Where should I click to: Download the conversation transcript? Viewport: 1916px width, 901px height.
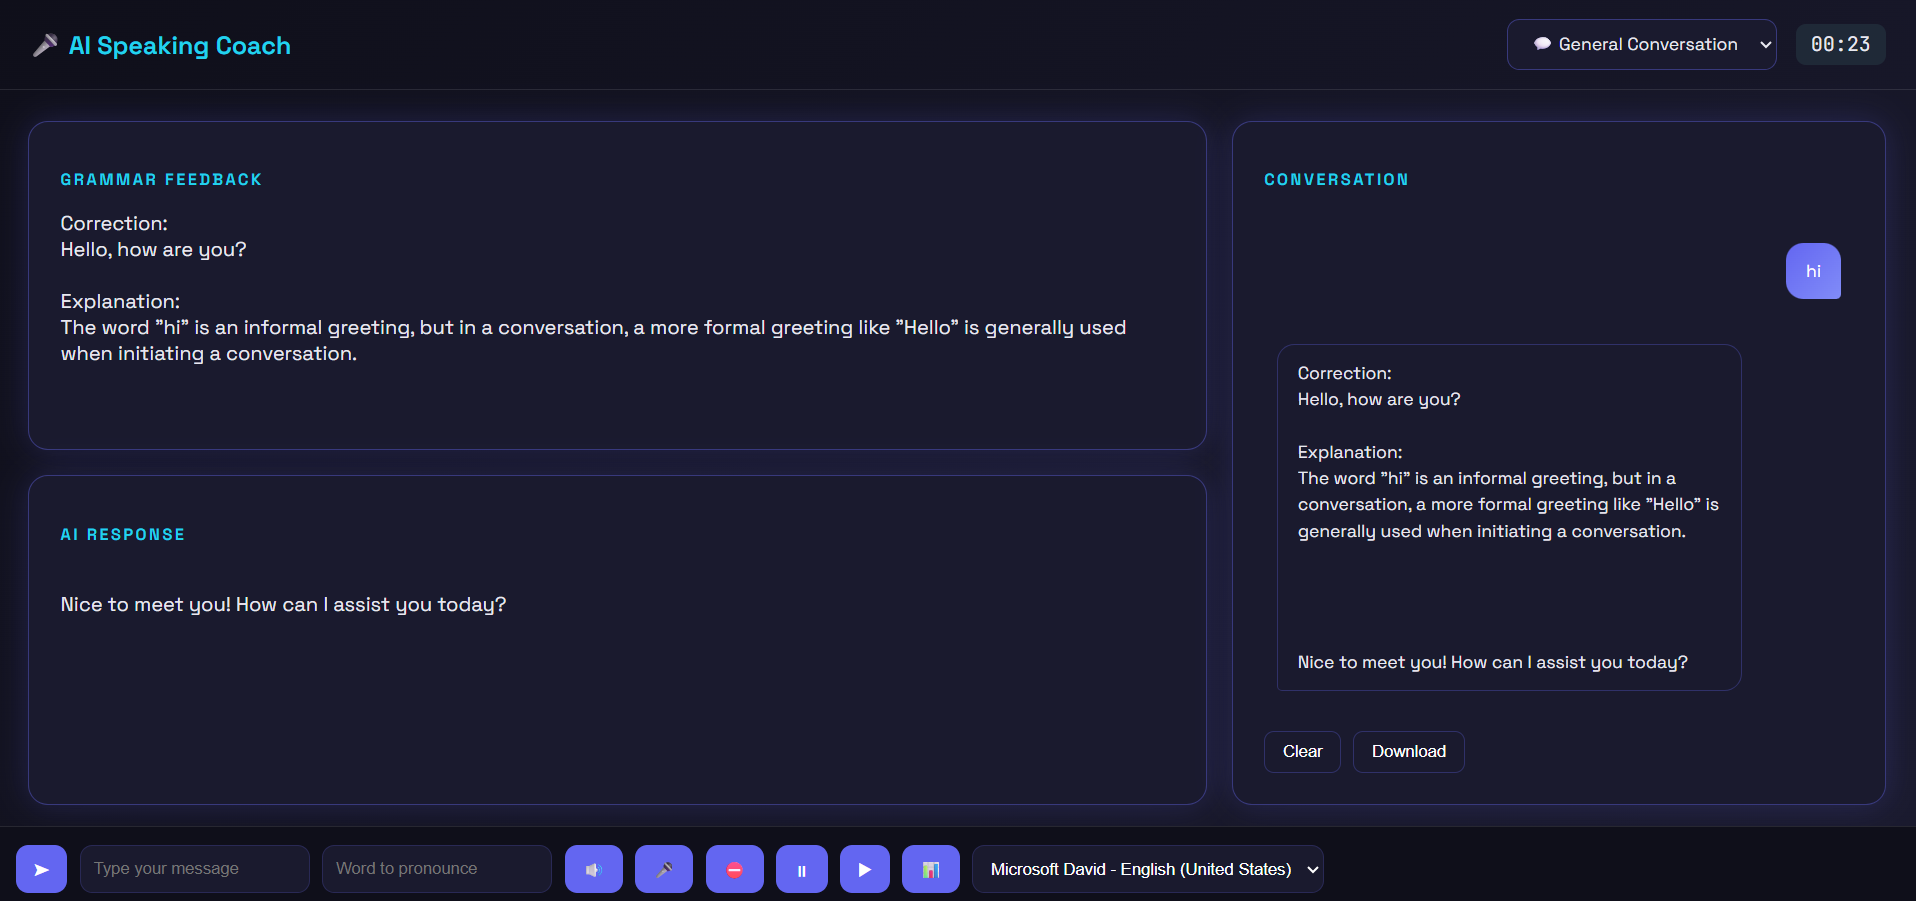coord(1408,752)
